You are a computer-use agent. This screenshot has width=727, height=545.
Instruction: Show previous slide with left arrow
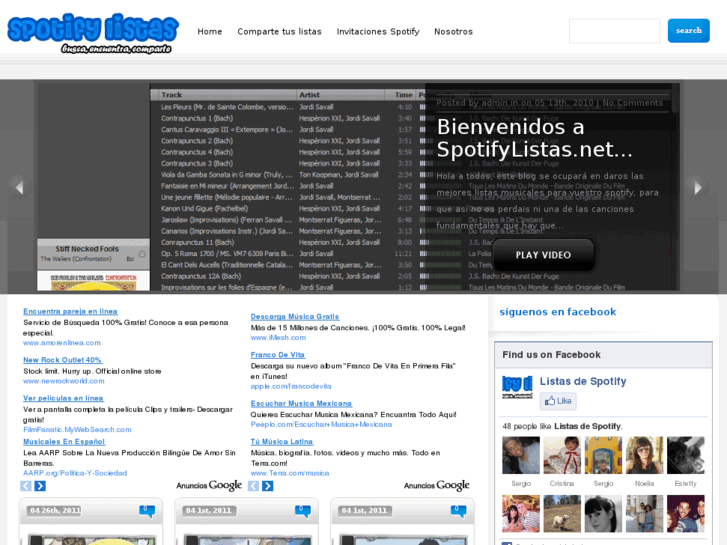[x=19, y=187]
